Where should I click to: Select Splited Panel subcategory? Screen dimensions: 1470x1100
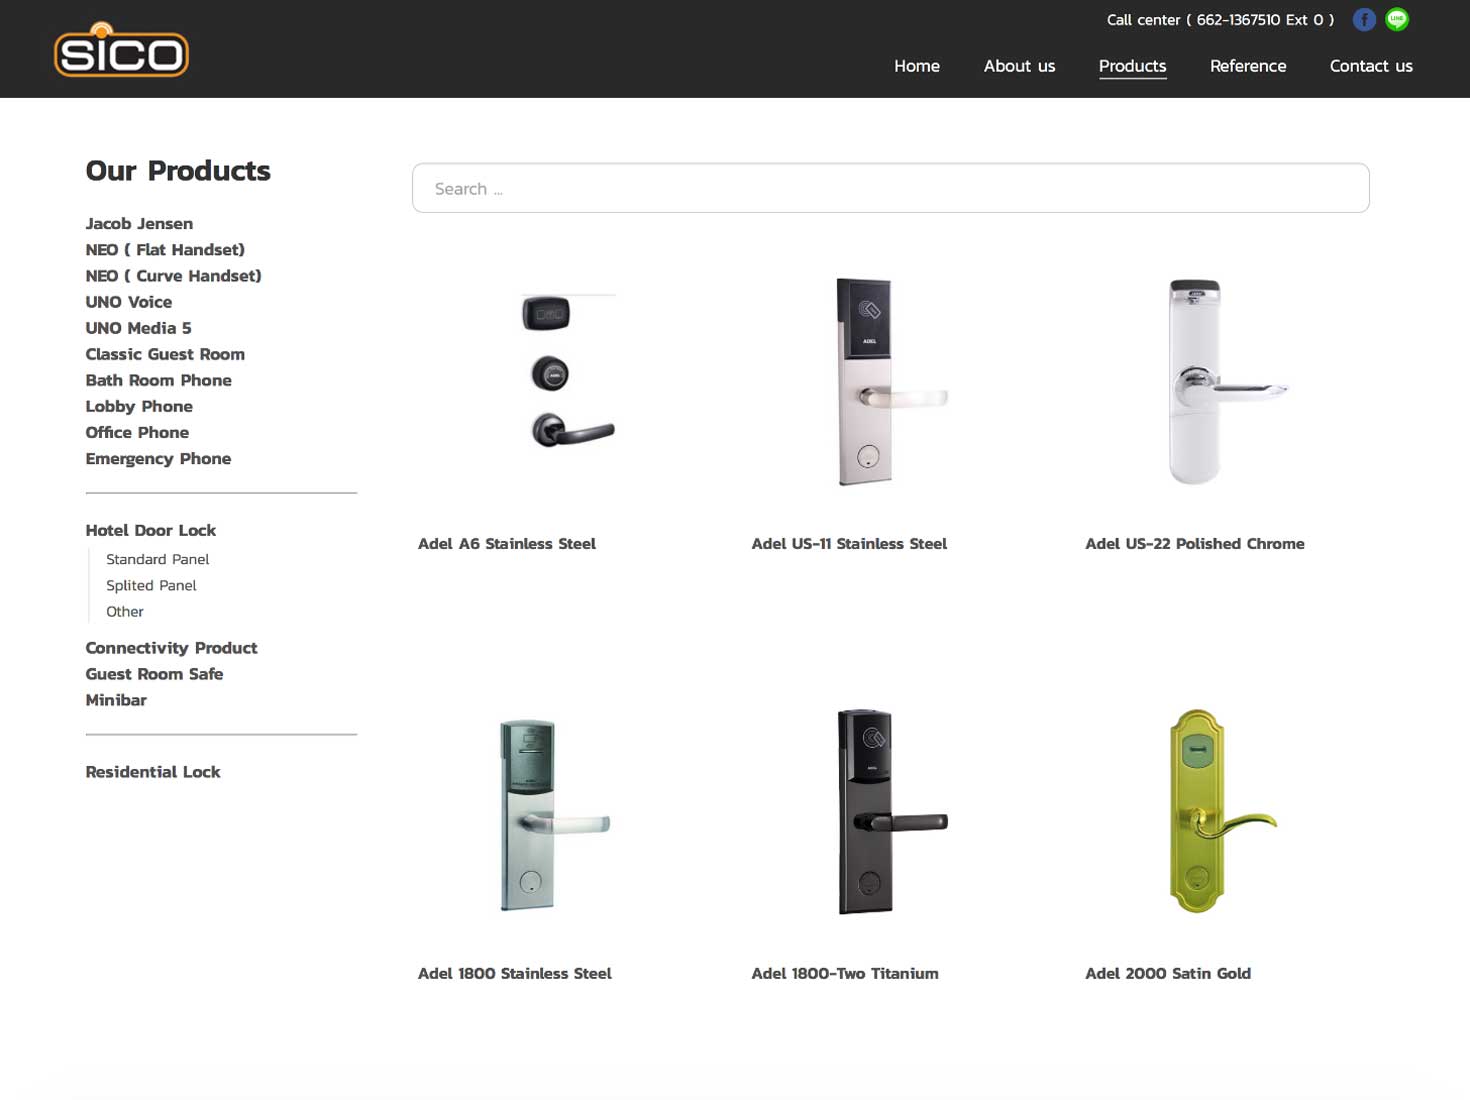[x=151, y=585]
